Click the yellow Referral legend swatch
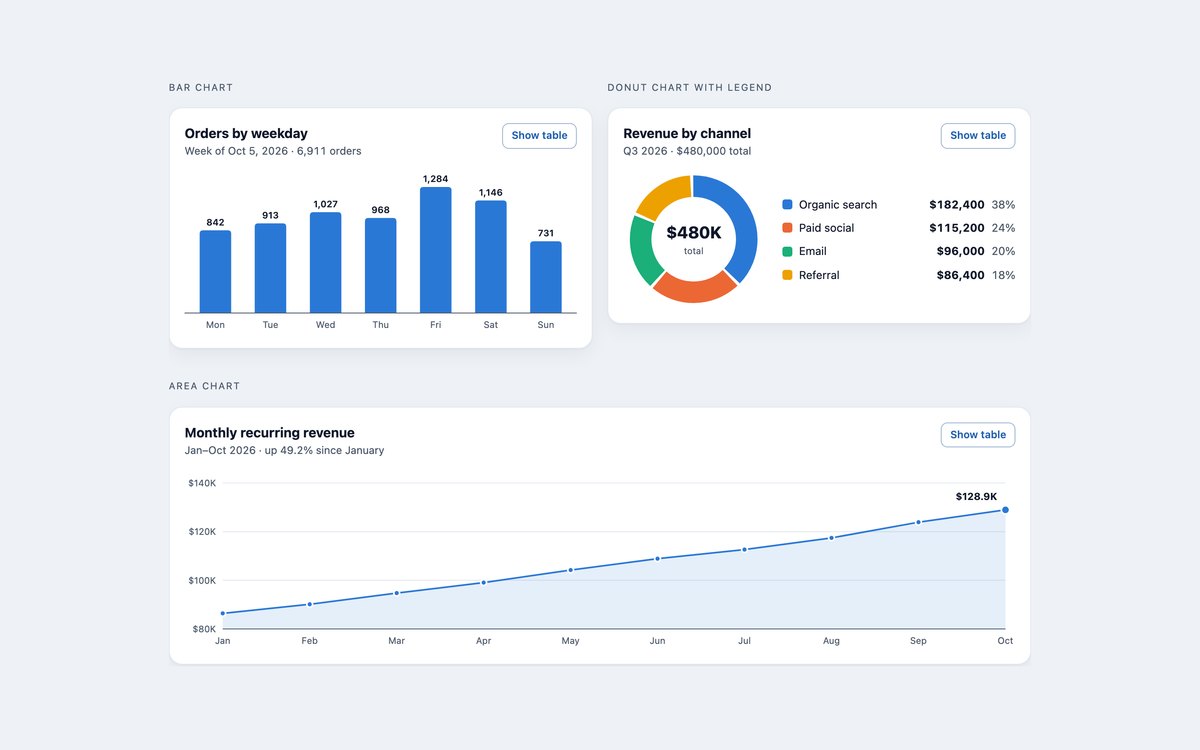Screen dimensions: 1200x750 point(787,275)
